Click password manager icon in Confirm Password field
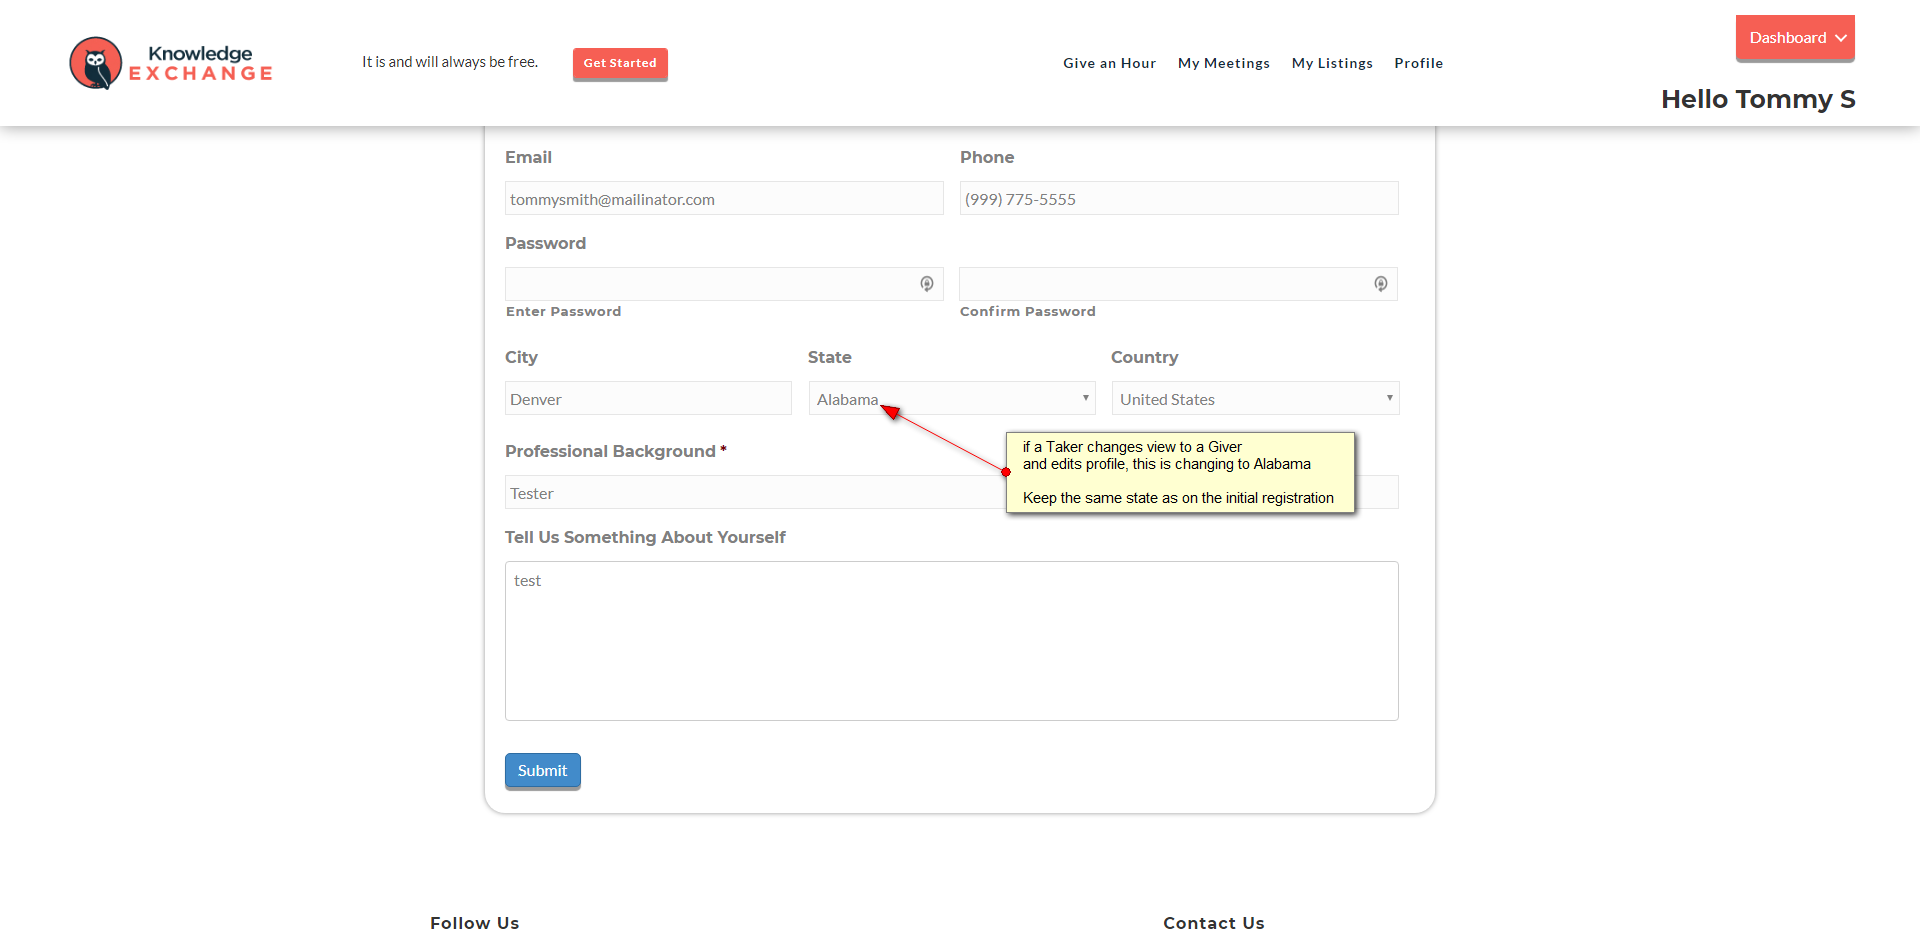The image size is (1920, 937). (x=1380, y=284)
